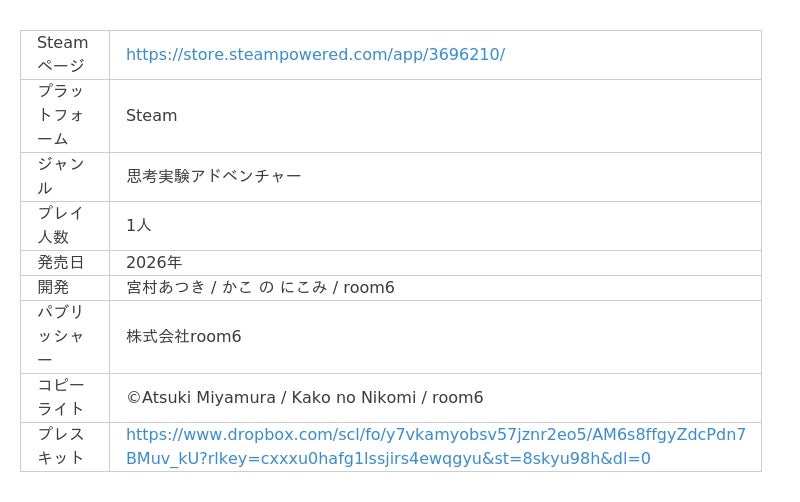Click the 開発 row label
Image resolution: width=800 pixels, height=502 pixels.
[54, 287]
